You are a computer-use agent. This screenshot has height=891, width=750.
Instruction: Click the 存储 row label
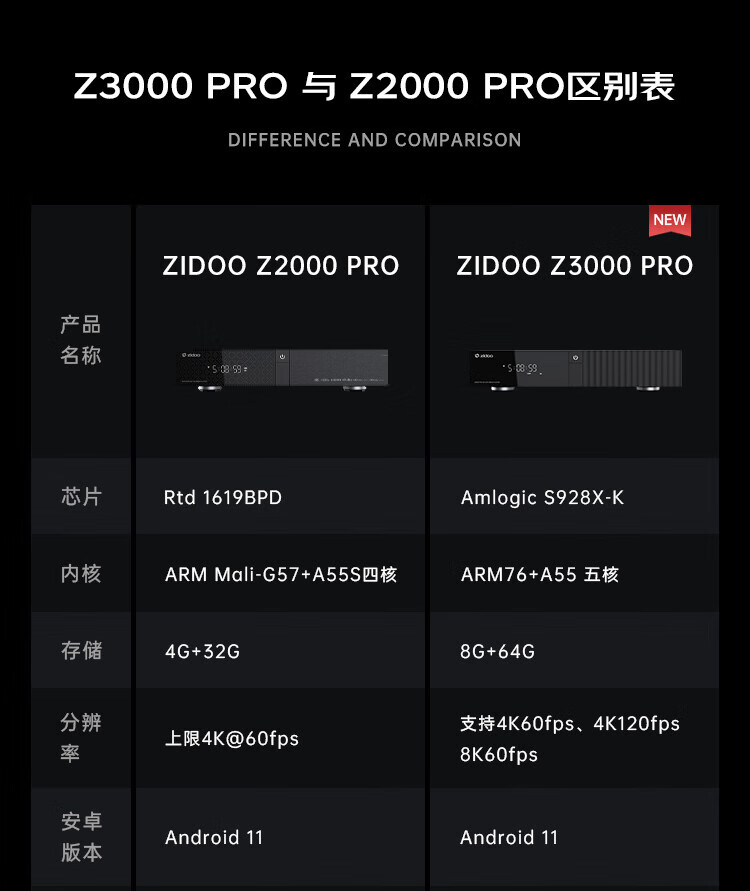[x=80, y=651]
